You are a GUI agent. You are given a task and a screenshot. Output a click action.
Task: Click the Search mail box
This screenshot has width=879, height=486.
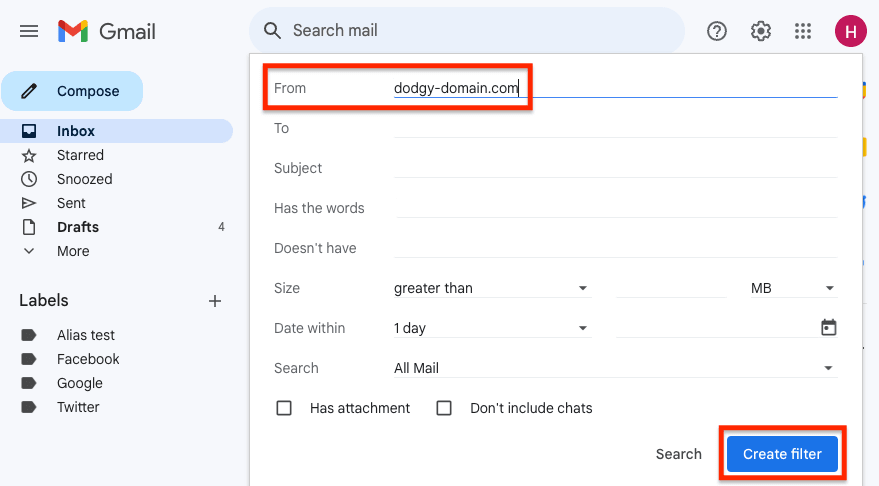[466, 31]
